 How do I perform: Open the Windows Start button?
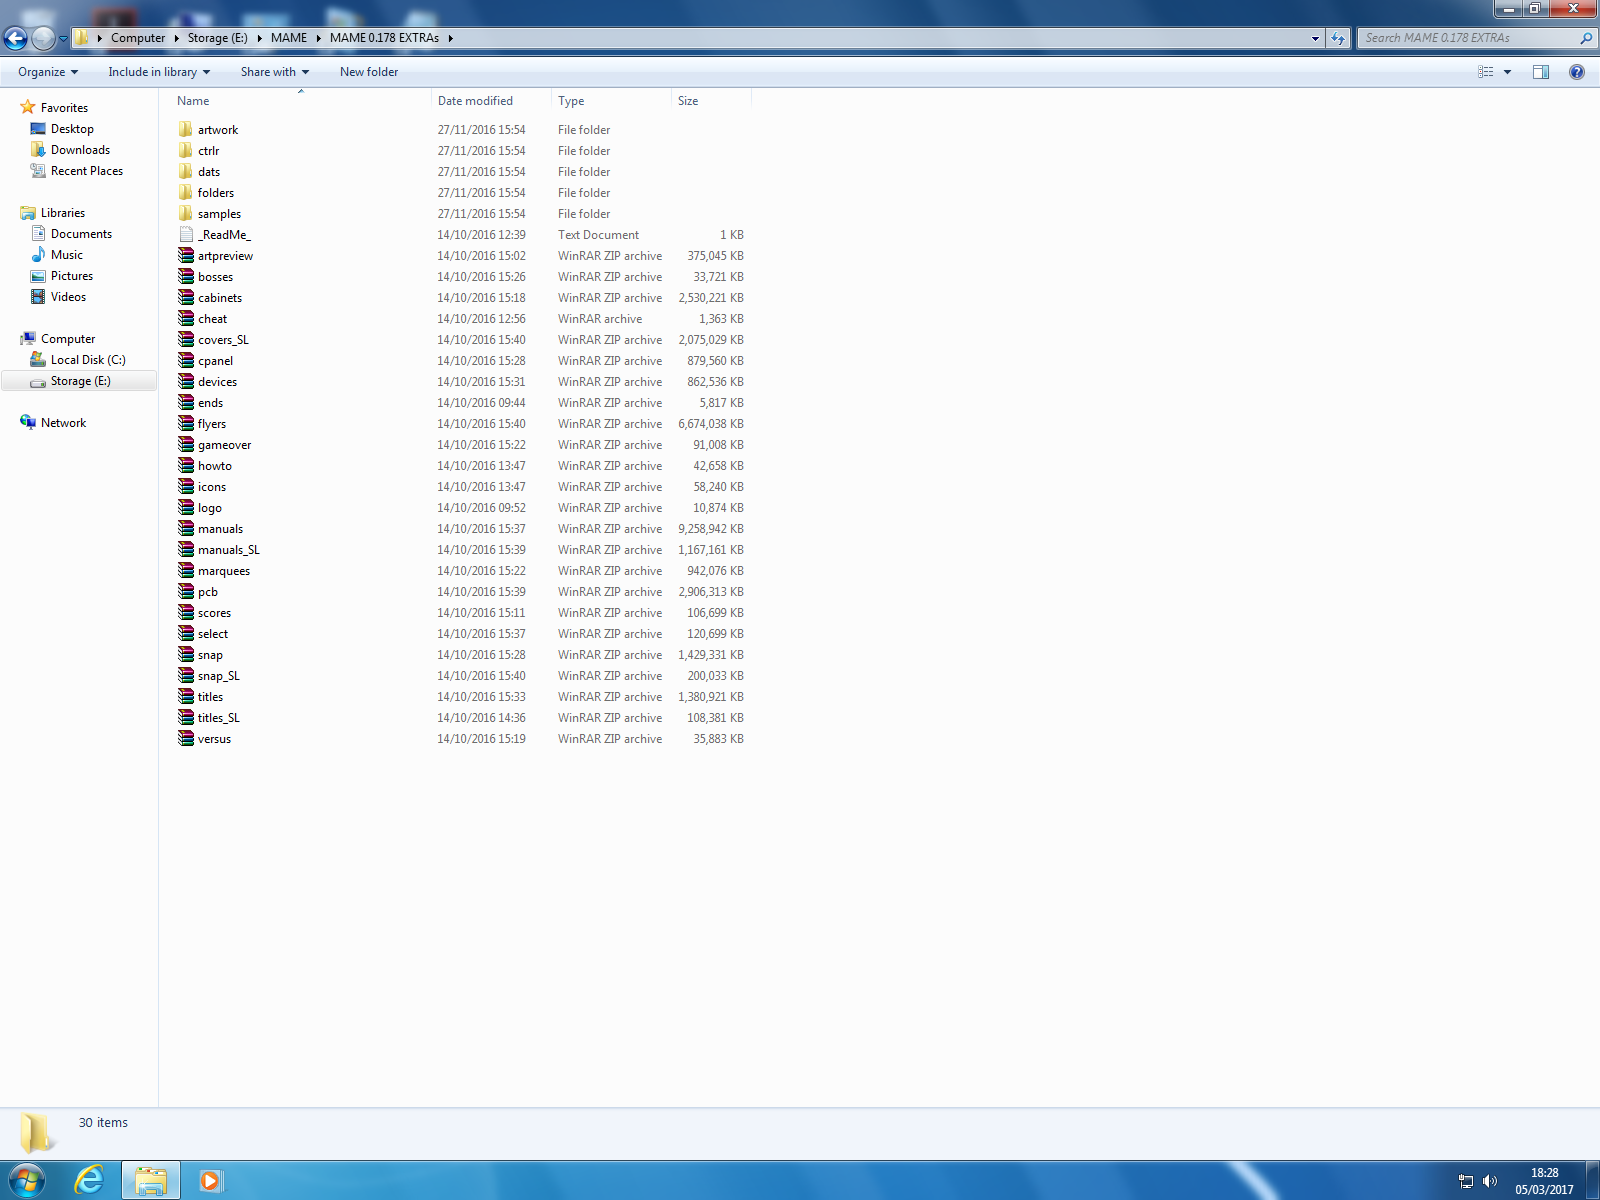coord(26,1181)
